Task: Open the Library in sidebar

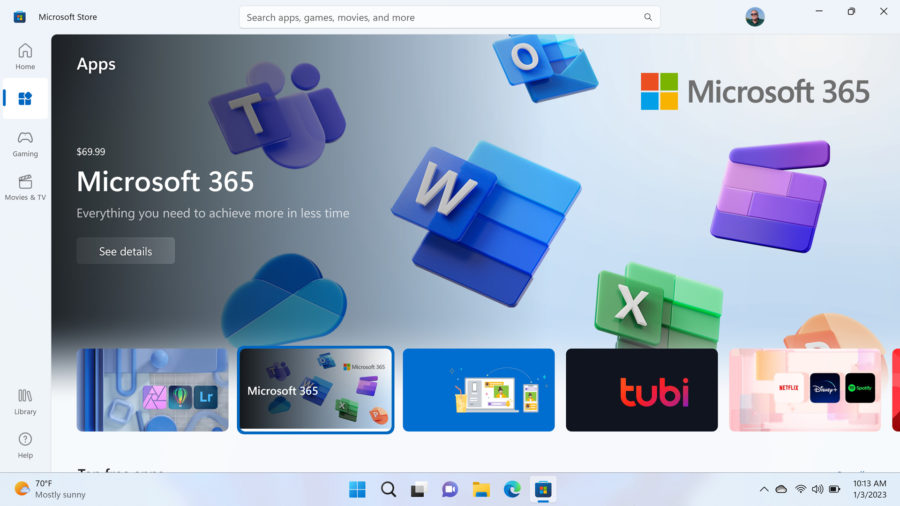Action: (x=25, y=402)
